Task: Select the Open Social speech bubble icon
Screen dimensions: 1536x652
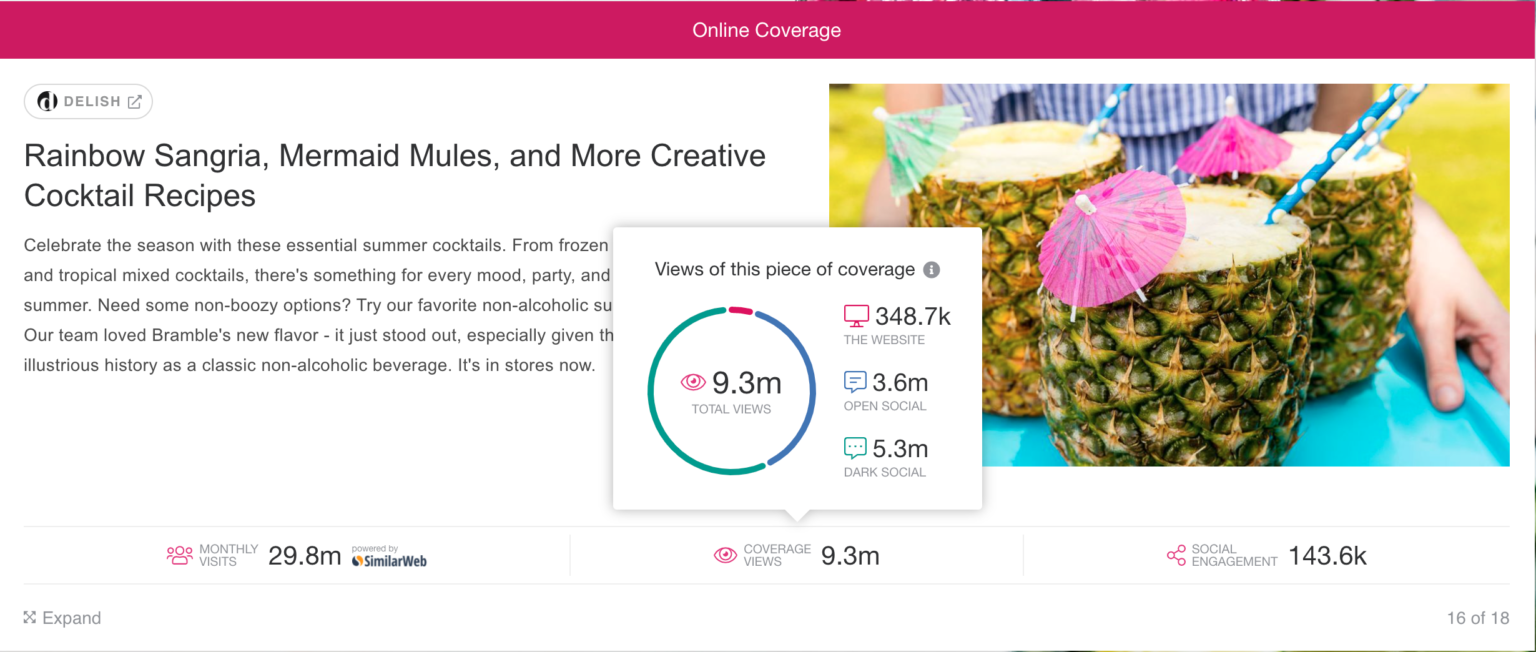Action: (855, 381)
